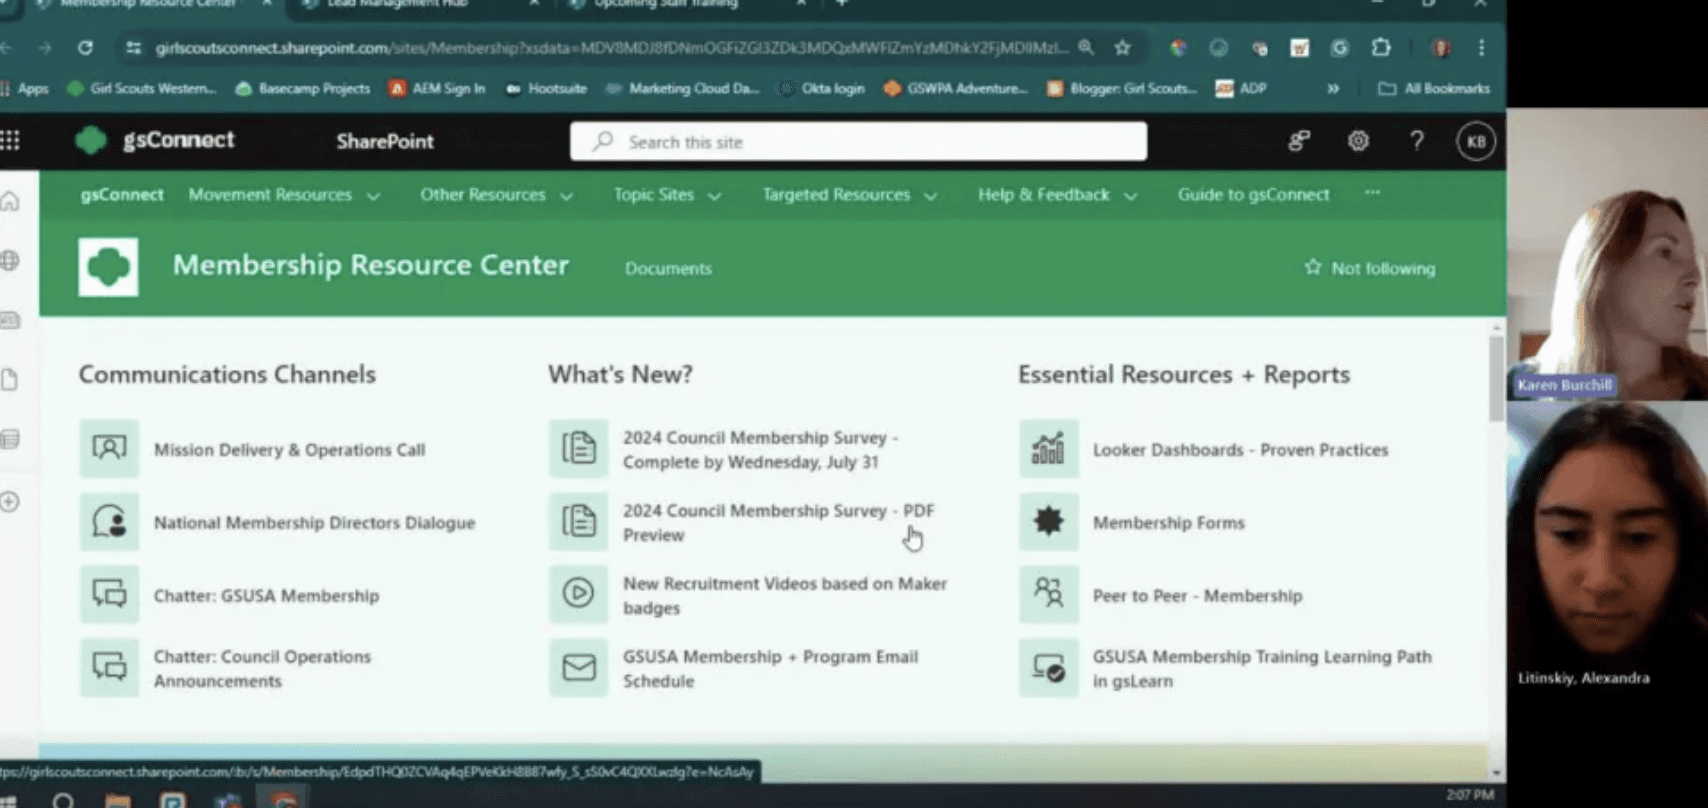Click the chart icon for Looker Dashboards

click(1049, 448)
